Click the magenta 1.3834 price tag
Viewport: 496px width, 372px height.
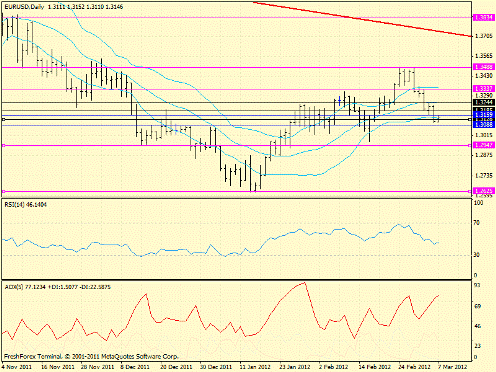[484, 17]
